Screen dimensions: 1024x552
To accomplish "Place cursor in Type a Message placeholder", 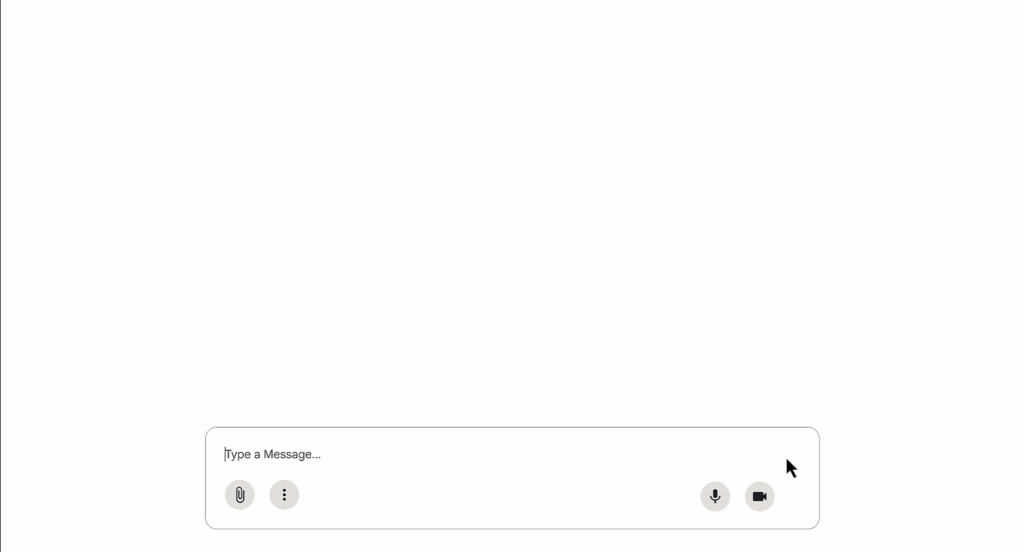I will click(x=273, y=454).
